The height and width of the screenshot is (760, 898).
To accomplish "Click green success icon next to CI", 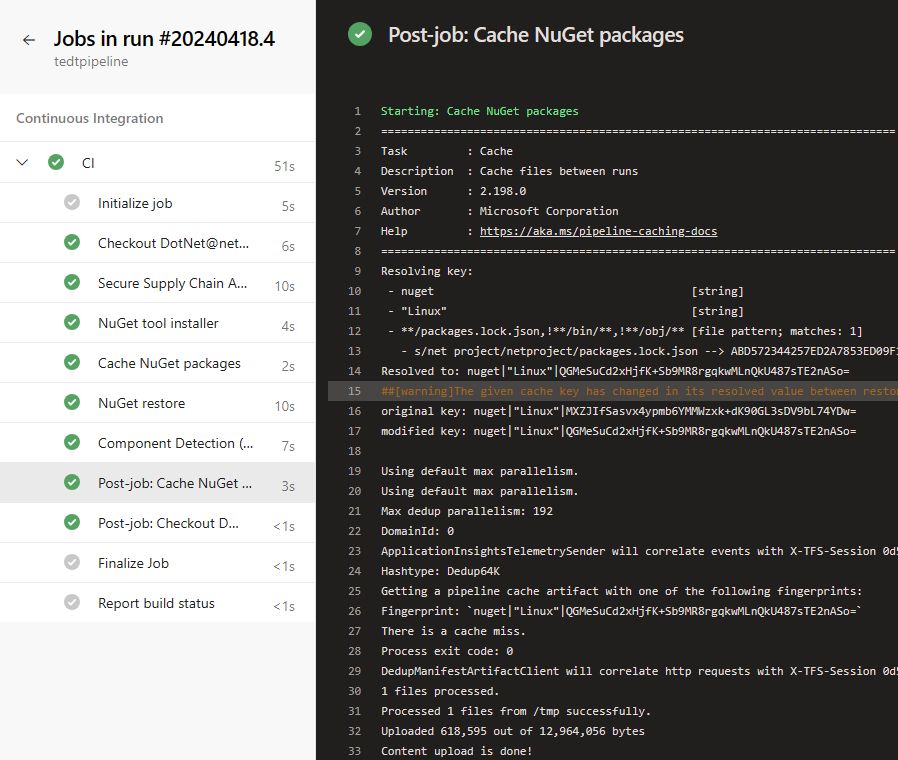I will click(x=56, y=163).
